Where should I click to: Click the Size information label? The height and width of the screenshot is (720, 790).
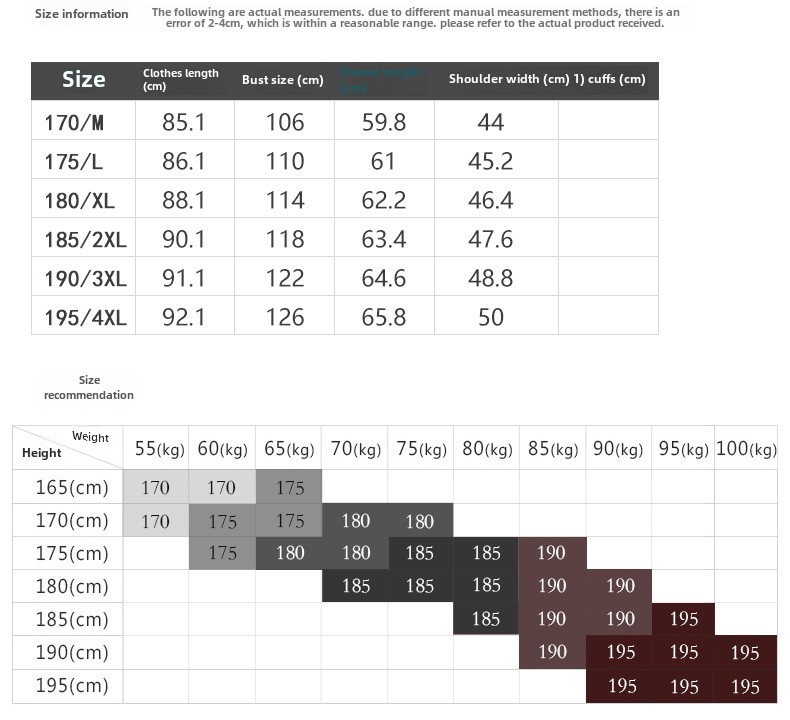click(x=82, y=14)
